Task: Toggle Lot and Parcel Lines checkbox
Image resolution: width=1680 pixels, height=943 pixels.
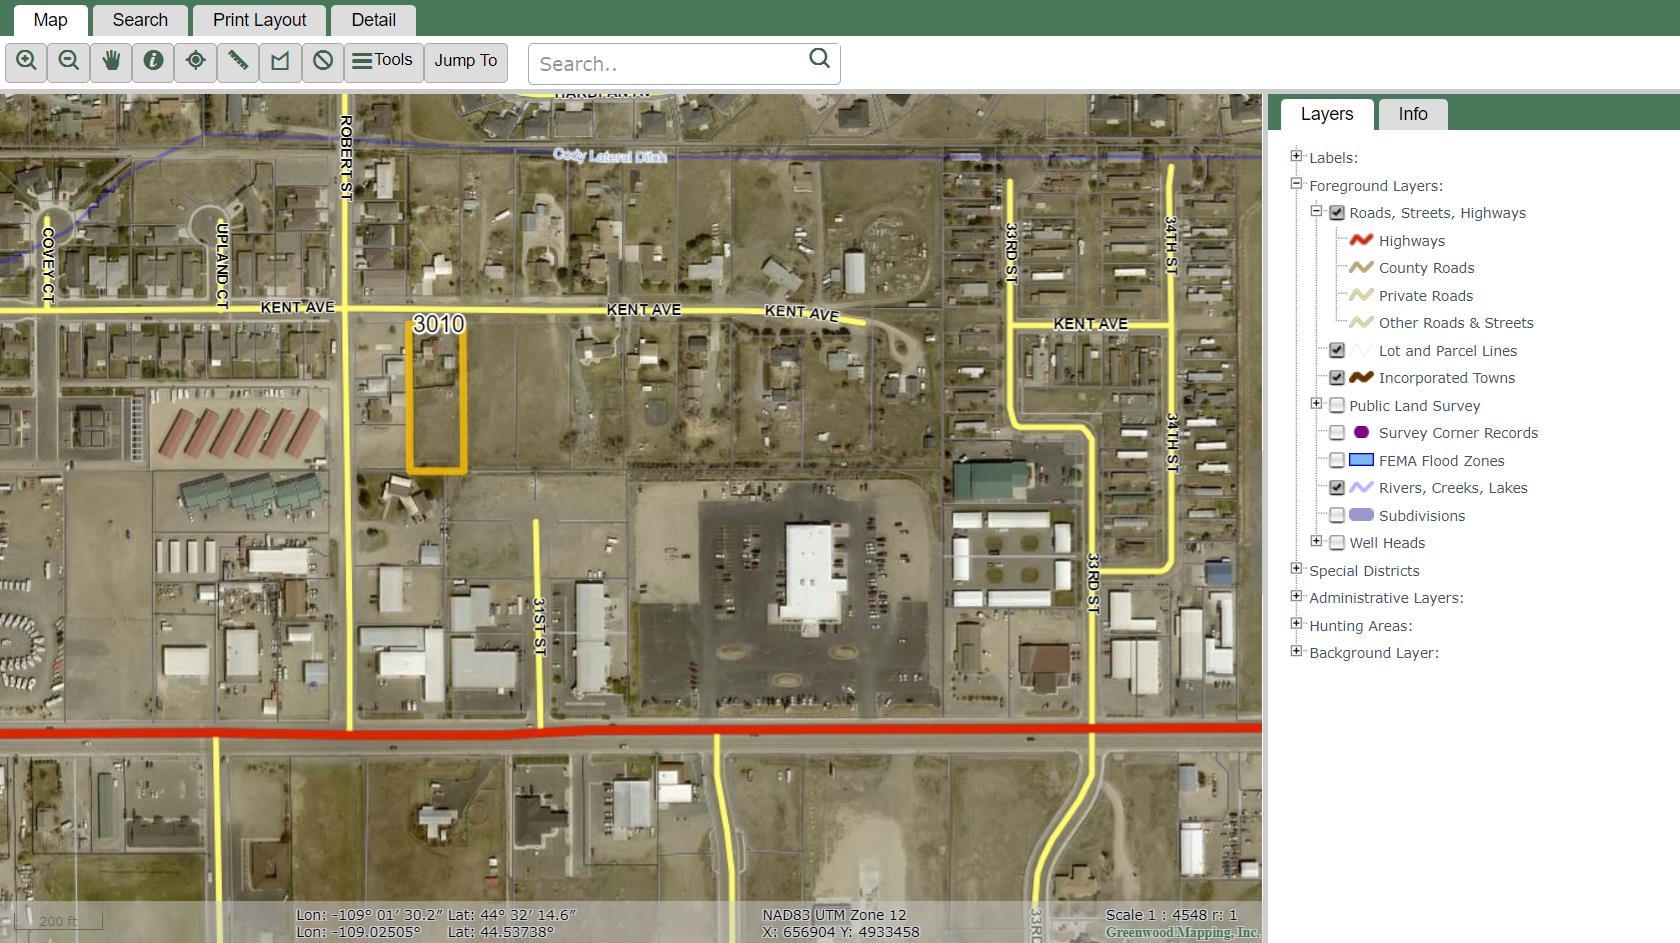Action: coord(1337,350)
